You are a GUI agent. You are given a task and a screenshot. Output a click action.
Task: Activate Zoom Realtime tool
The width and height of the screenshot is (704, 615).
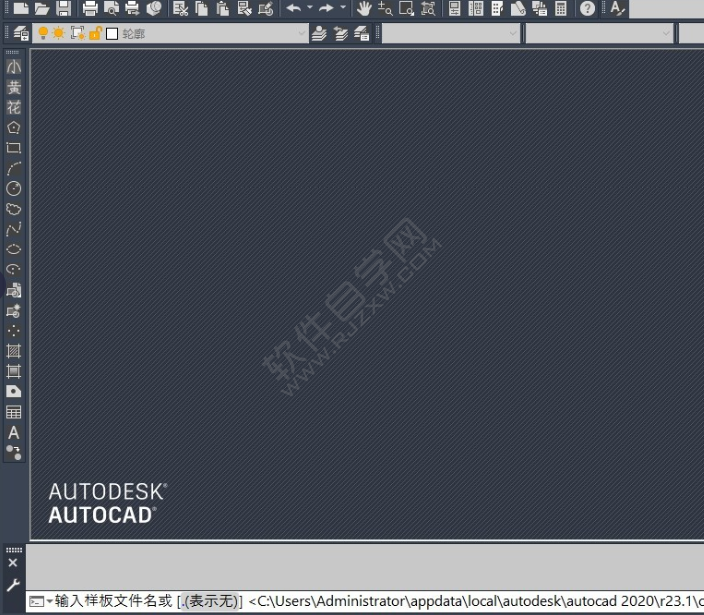click(x=385, y=8)
